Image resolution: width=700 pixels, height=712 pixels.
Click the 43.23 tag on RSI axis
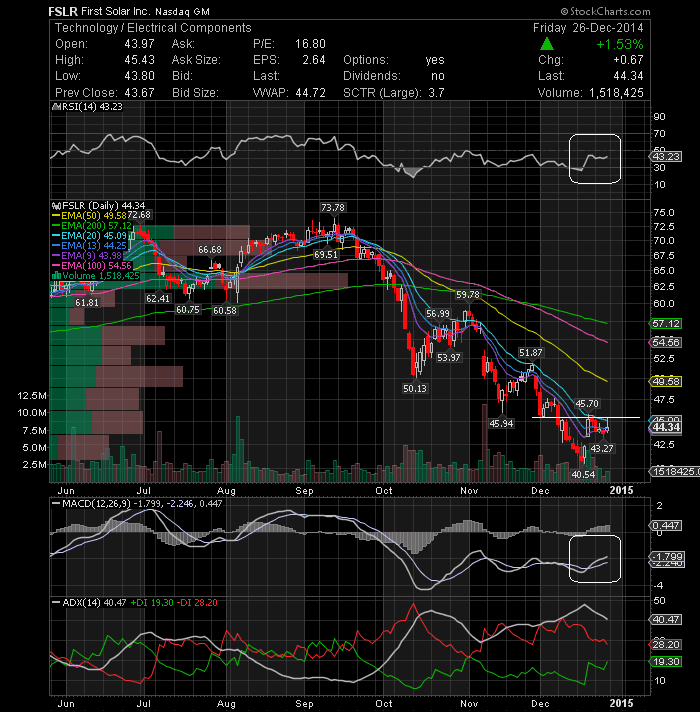coord(666,157)
